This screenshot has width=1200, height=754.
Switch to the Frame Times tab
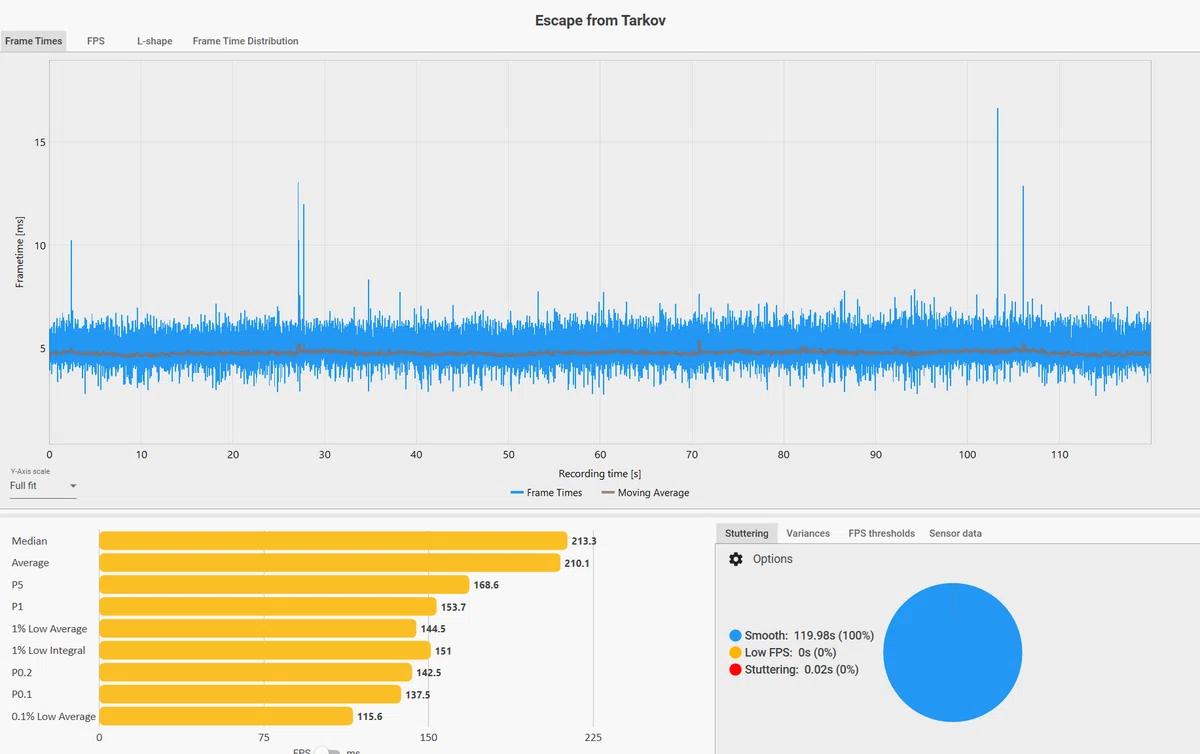click(x=33, y=41)
